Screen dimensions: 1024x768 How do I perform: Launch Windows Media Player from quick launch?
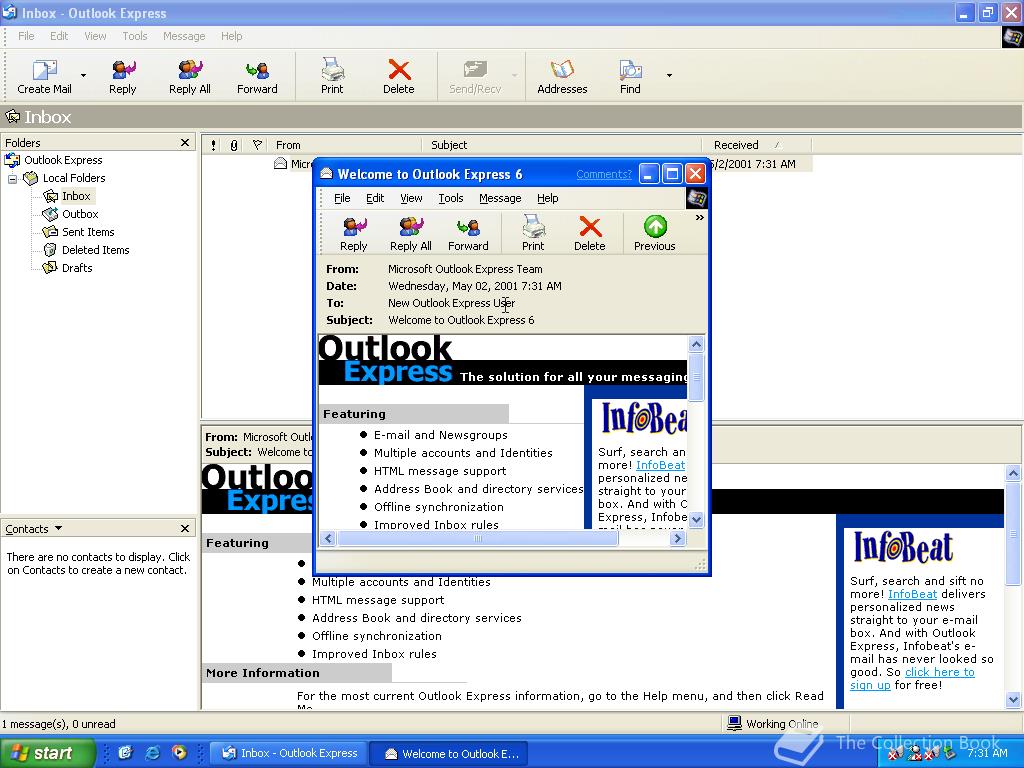(x=179, y=753)
